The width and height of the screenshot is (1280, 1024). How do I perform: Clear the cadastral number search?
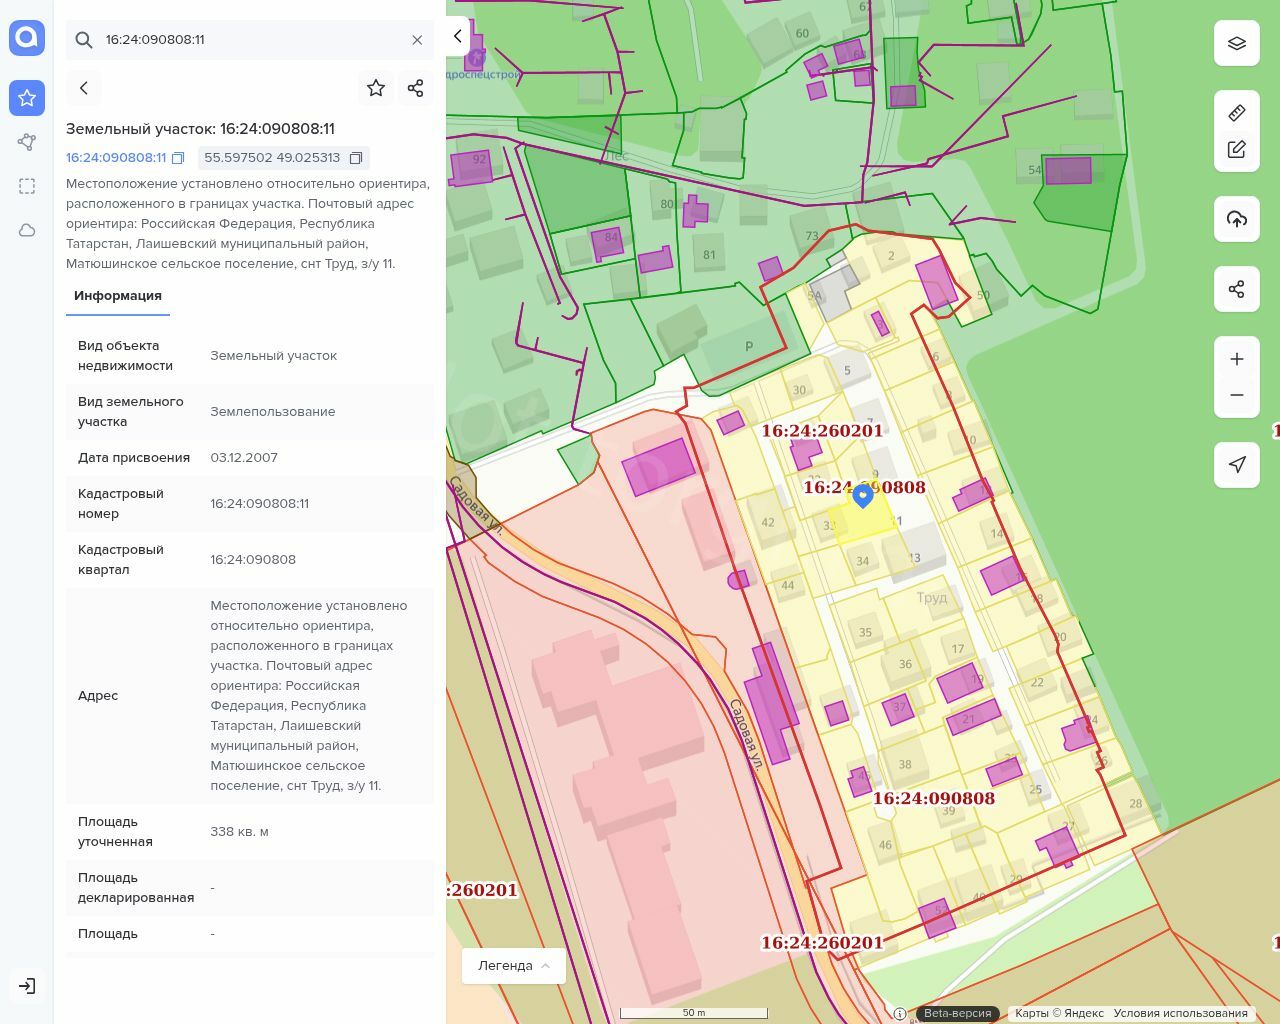coord(417,40)
